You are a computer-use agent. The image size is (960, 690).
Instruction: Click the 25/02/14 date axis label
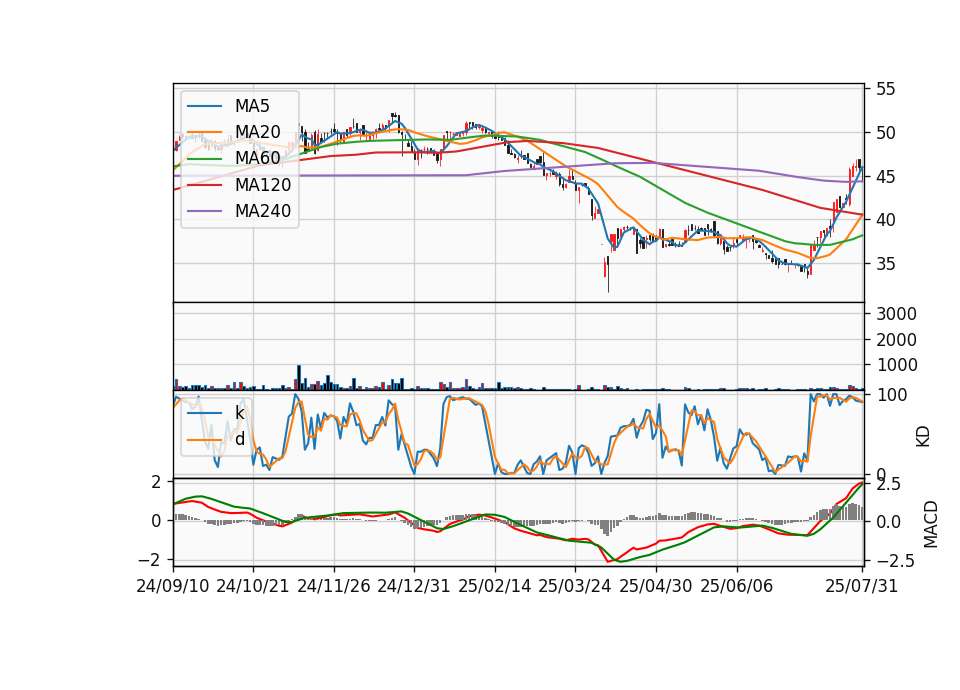click(x=495, y=586)
